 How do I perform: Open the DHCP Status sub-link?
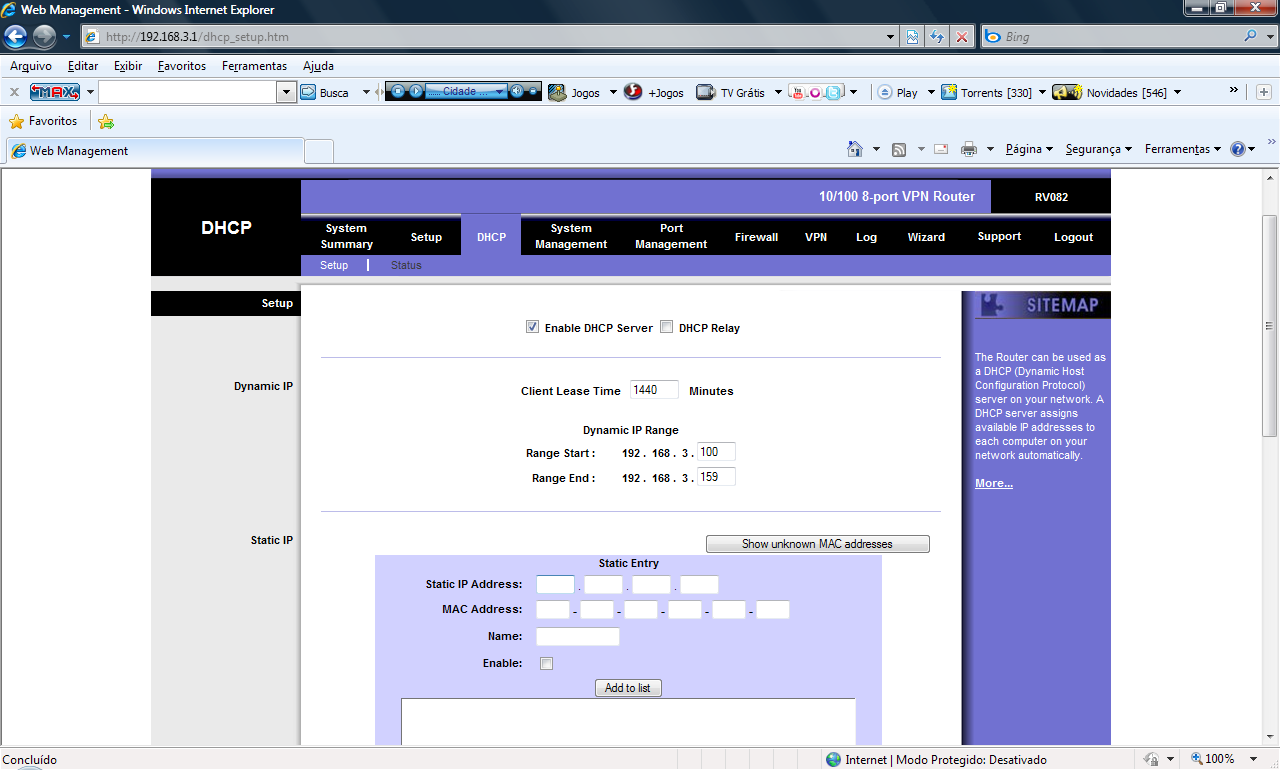[406, 265]
